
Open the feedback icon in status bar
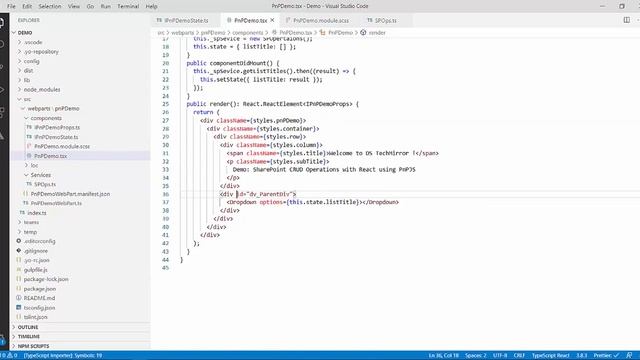tap(629, 356)
